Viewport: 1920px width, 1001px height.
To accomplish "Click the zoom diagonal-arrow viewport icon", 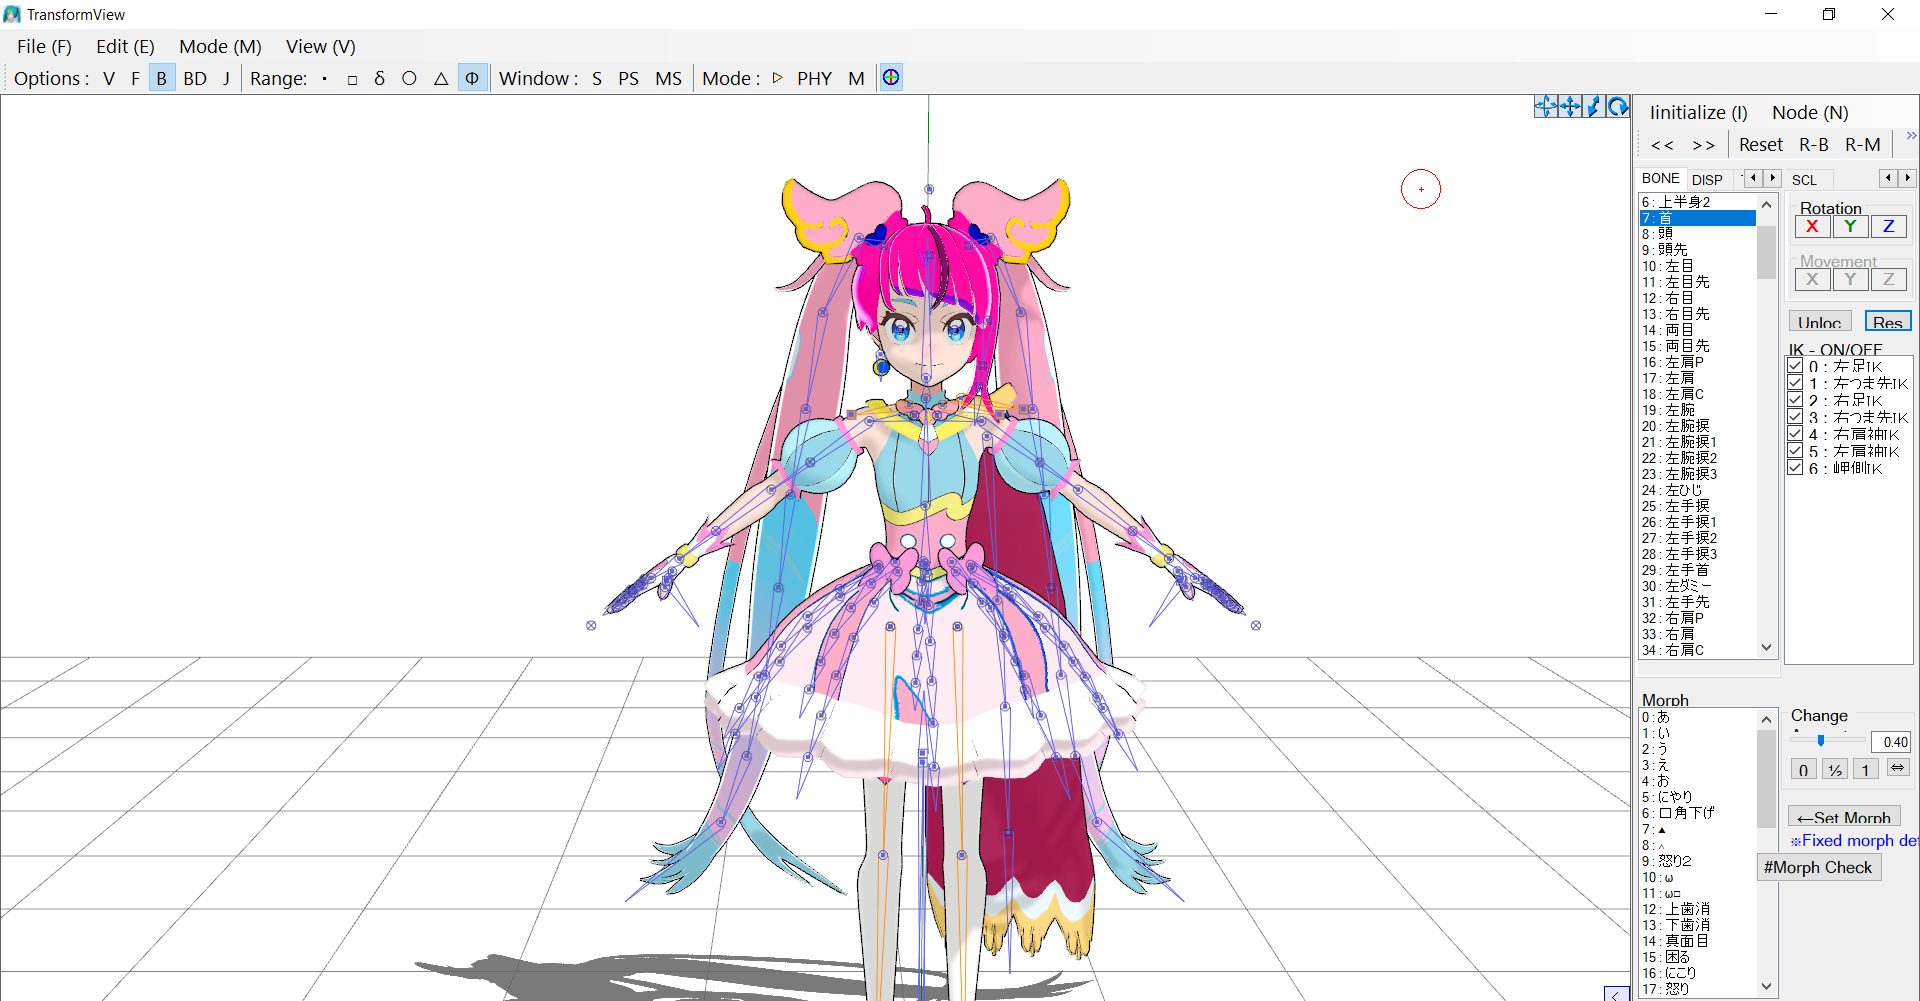I will click(x=1594, y=107).
